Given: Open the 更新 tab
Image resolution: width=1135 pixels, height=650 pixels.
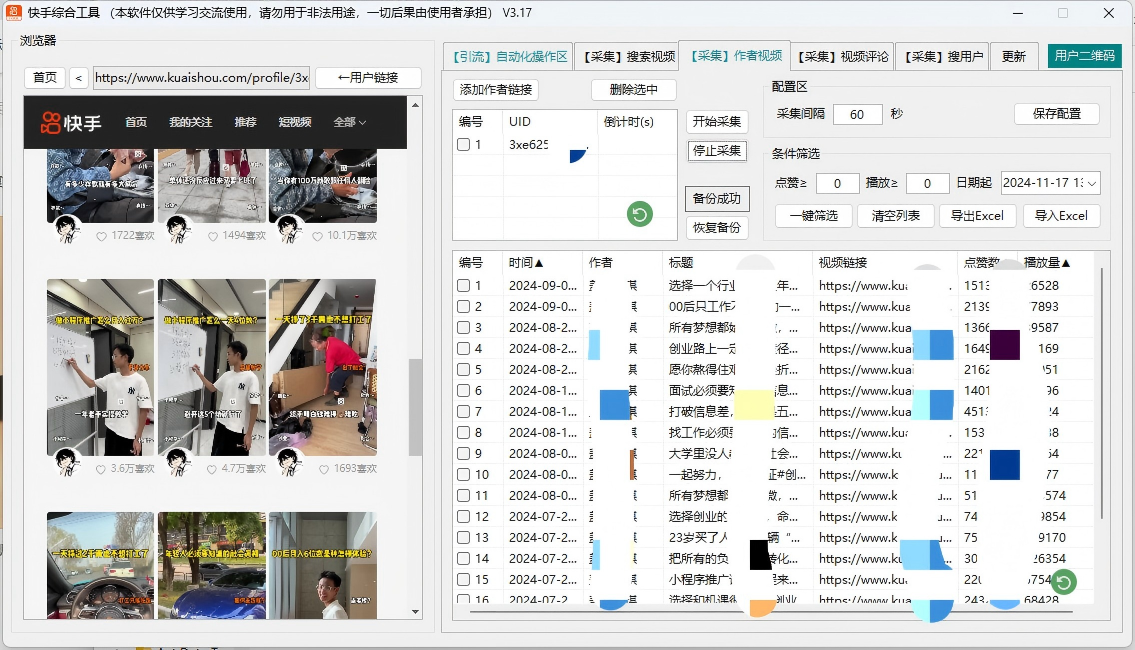Looking at the screenshot, I should [1013, 56].
